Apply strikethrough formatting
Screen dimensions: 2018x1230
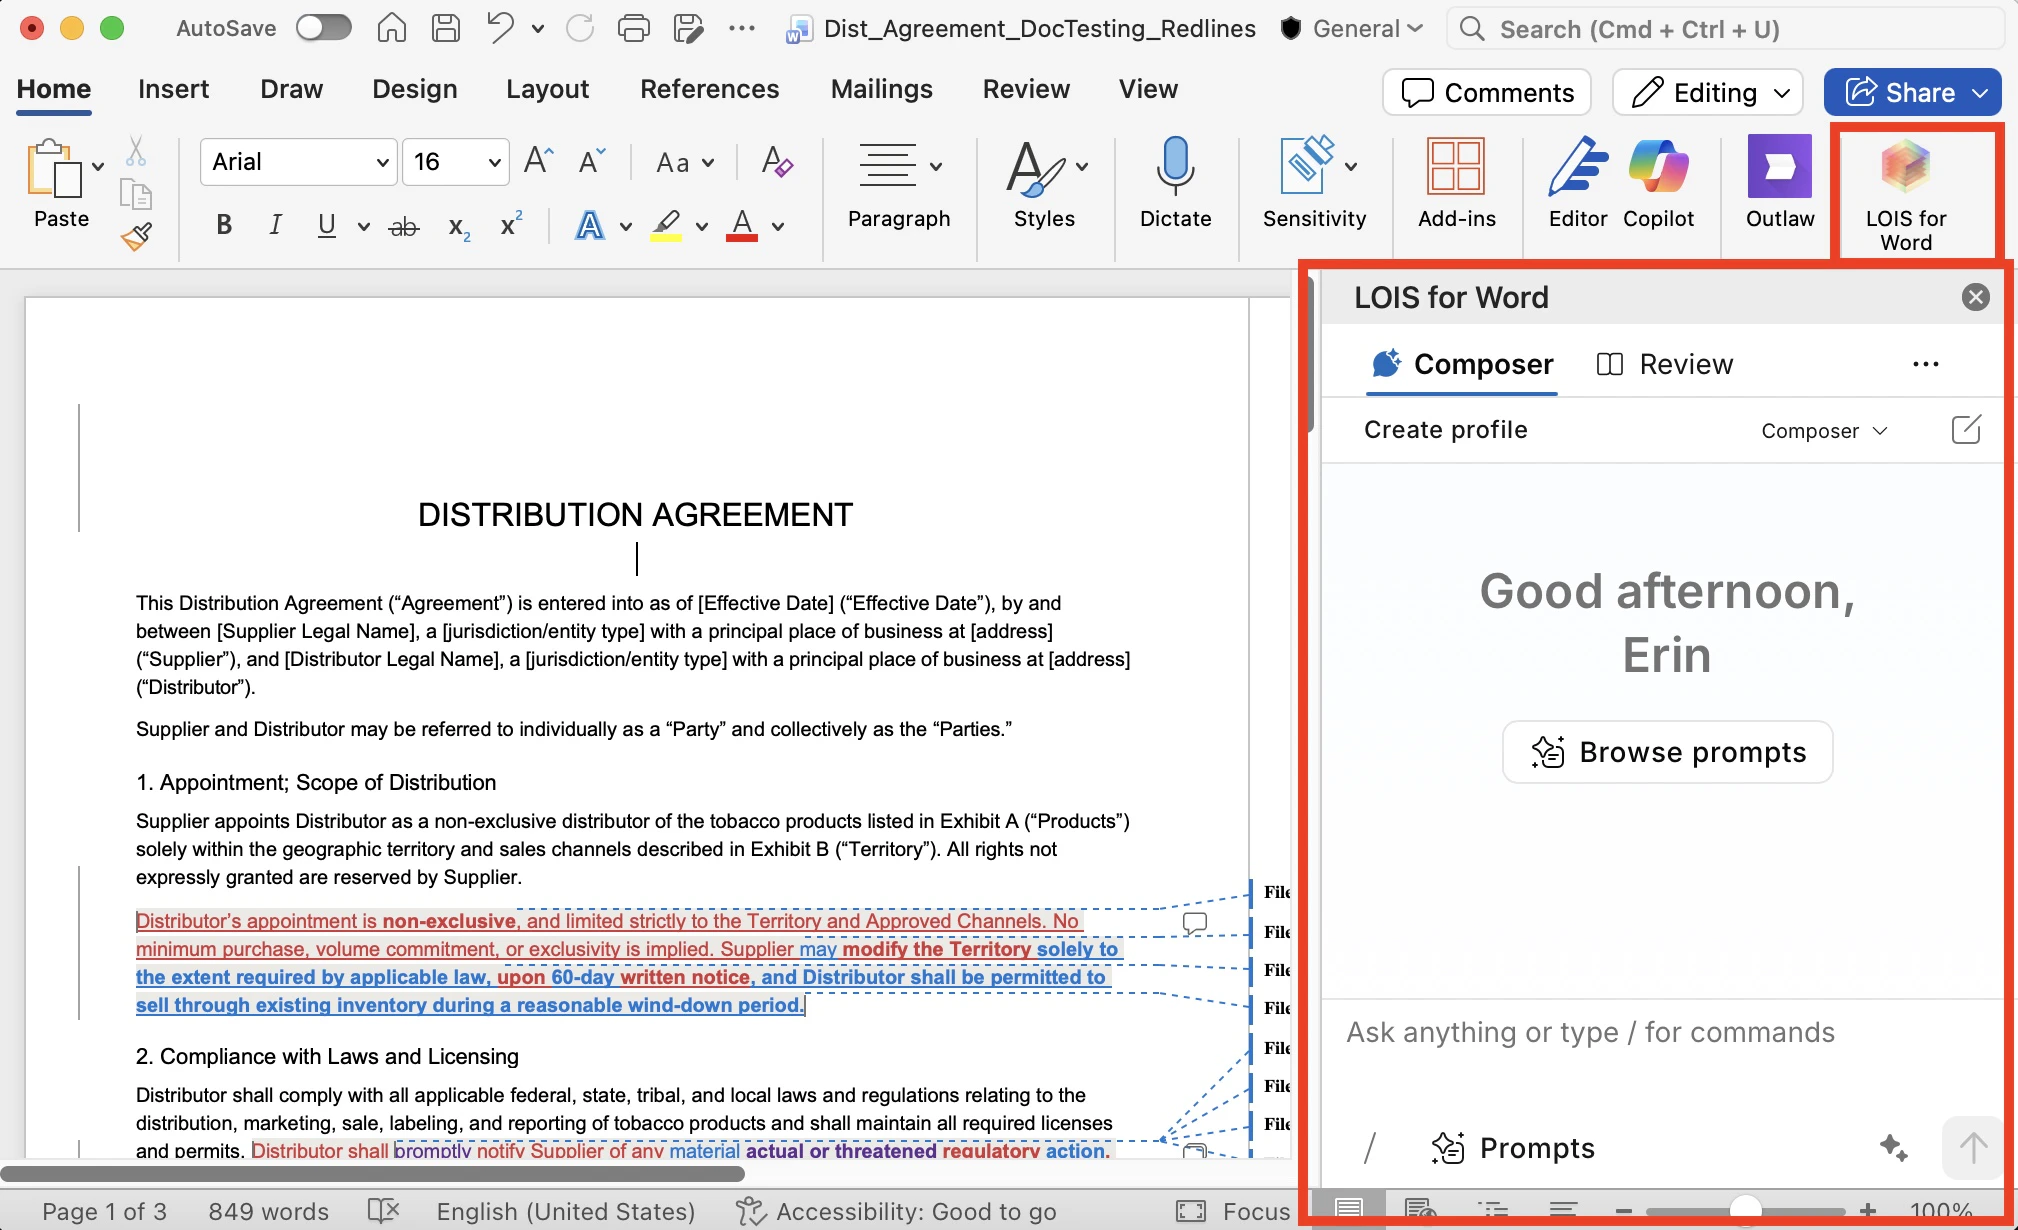404,226
